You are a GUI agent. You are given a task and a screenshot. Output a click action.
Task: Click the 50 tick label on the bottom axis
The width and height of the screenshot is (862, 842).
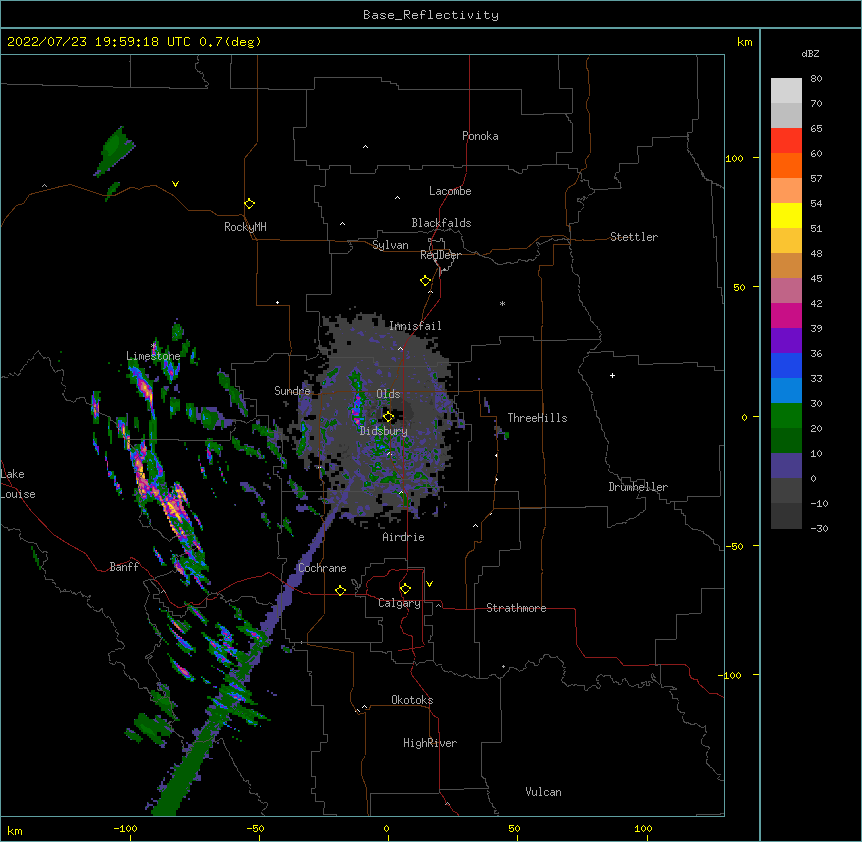pos(514,828)
